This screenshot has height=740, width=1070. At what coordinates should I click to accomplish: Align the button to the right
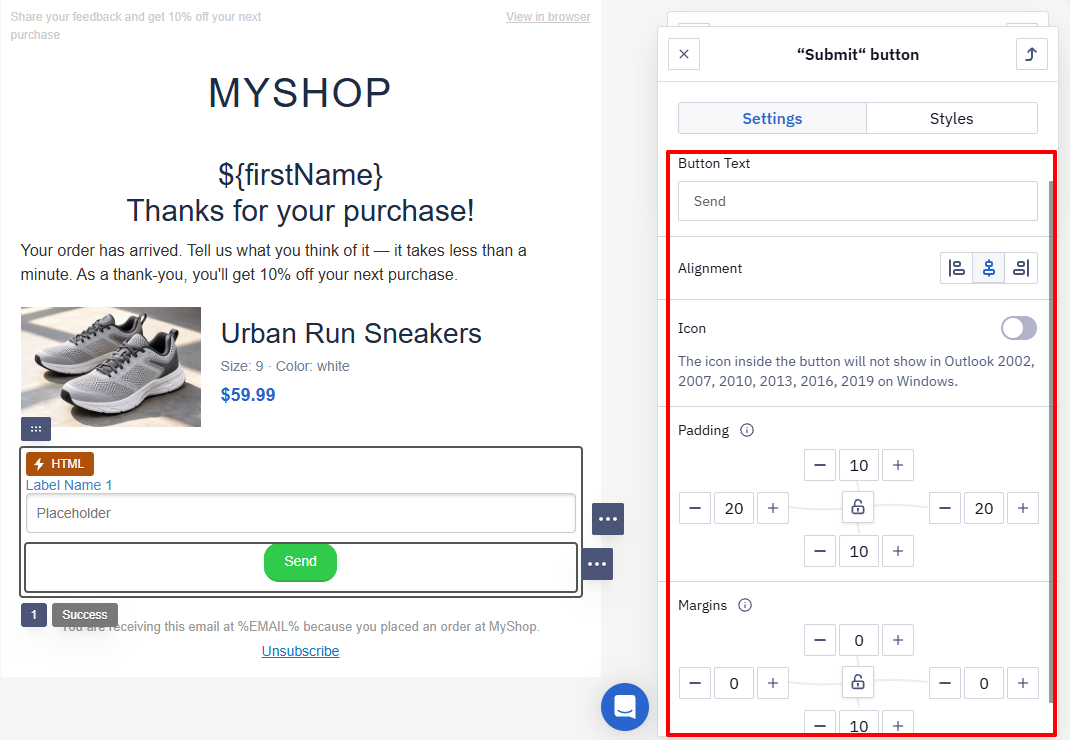pyautogui.click(x=1021, y=268)
